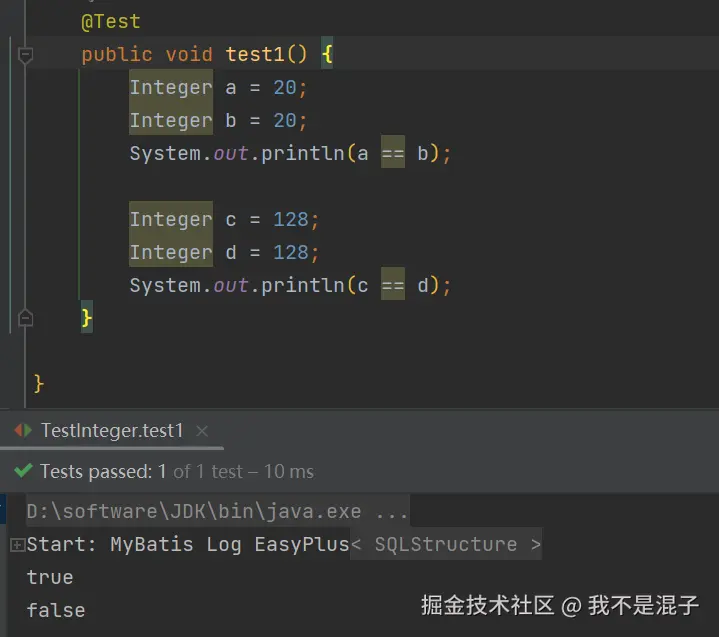Select the TestInteger.test1 run tab
The width and height of the screenshot is (719, 637).
(112, 431)
